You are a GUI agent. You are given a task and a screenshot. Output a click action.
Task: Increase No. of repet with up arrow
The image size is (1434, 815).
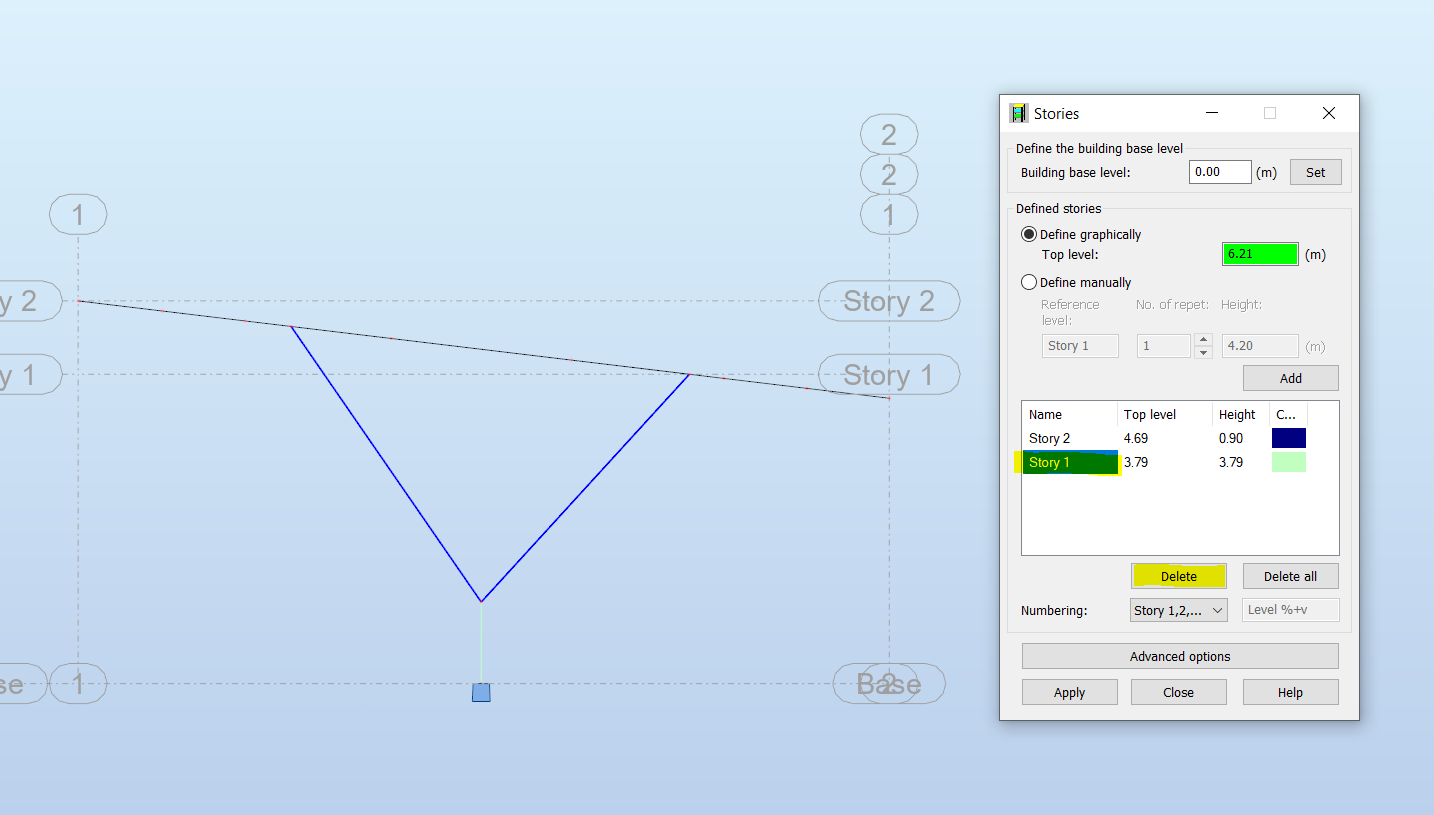pos(1203,340)
